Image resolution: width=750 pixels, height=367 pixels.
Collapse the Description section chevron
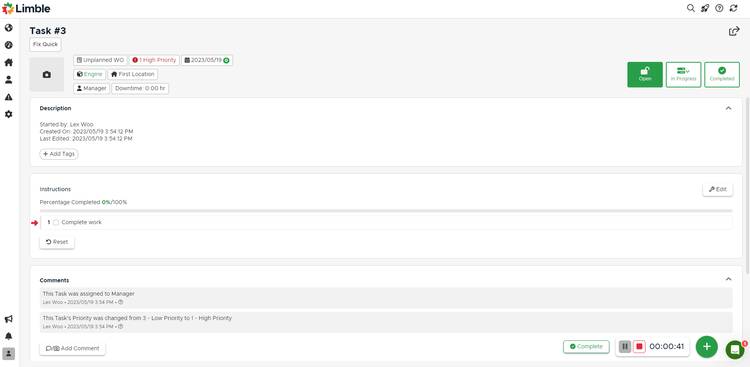(x=728, y=108)
